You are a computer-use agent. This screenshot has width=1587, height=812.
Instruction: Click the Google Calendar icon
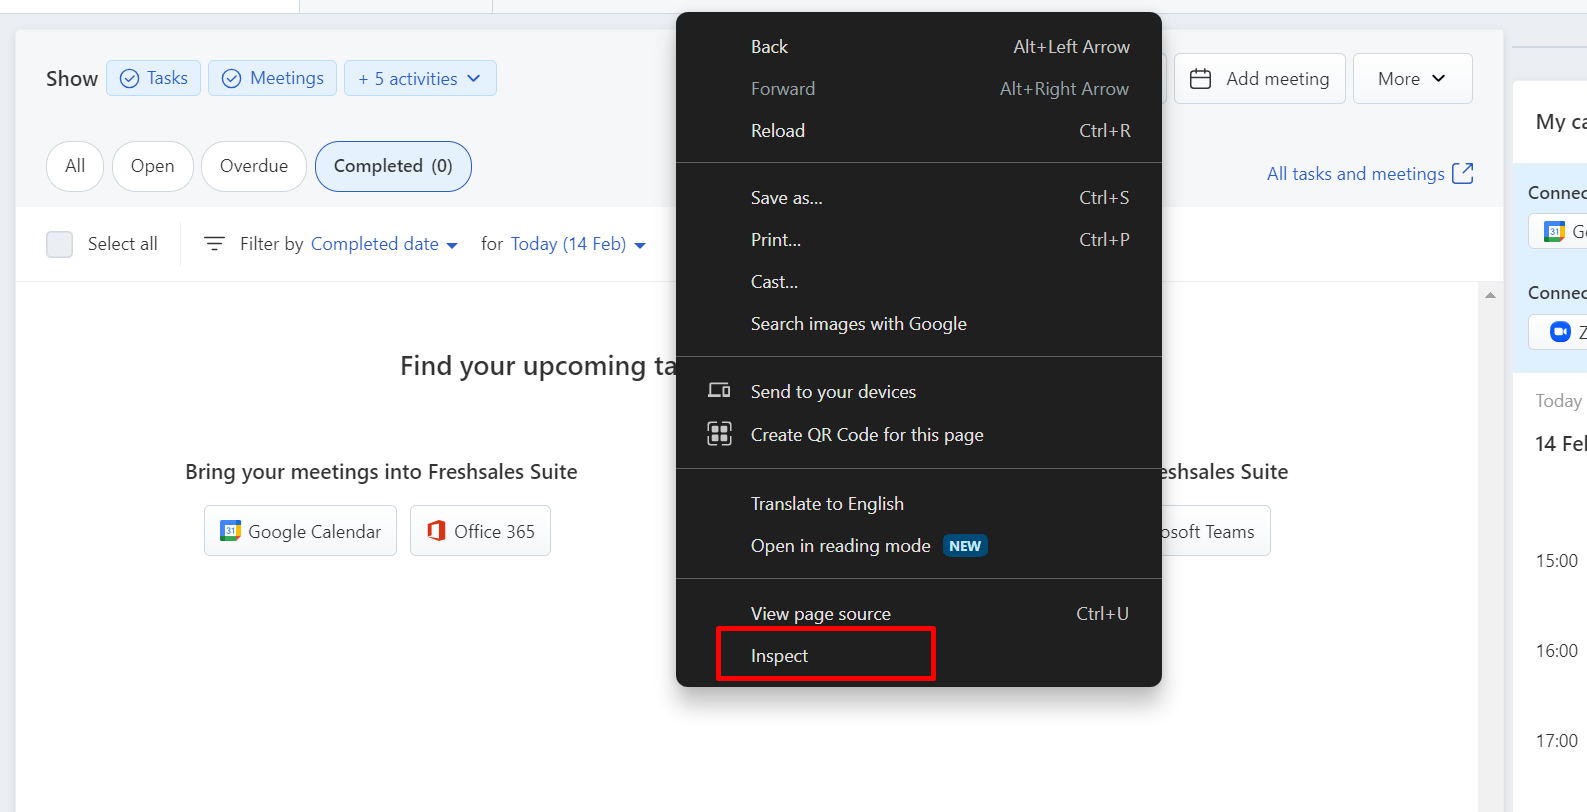pos(231,531)
